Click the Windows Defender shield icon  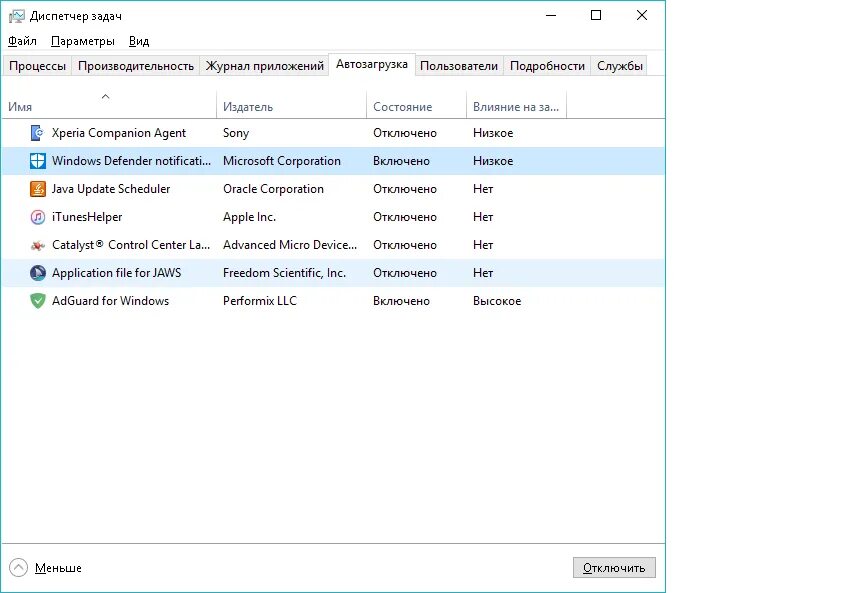[37, 161]
